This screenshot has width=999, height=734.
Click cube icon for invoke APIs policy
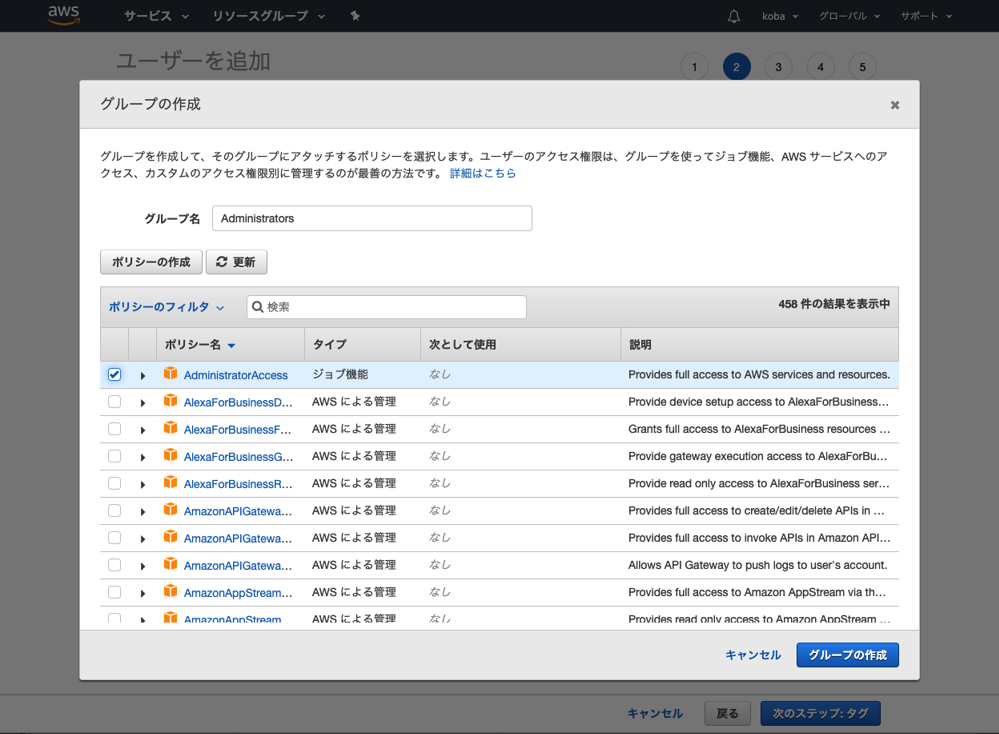(x=170, y=537)
